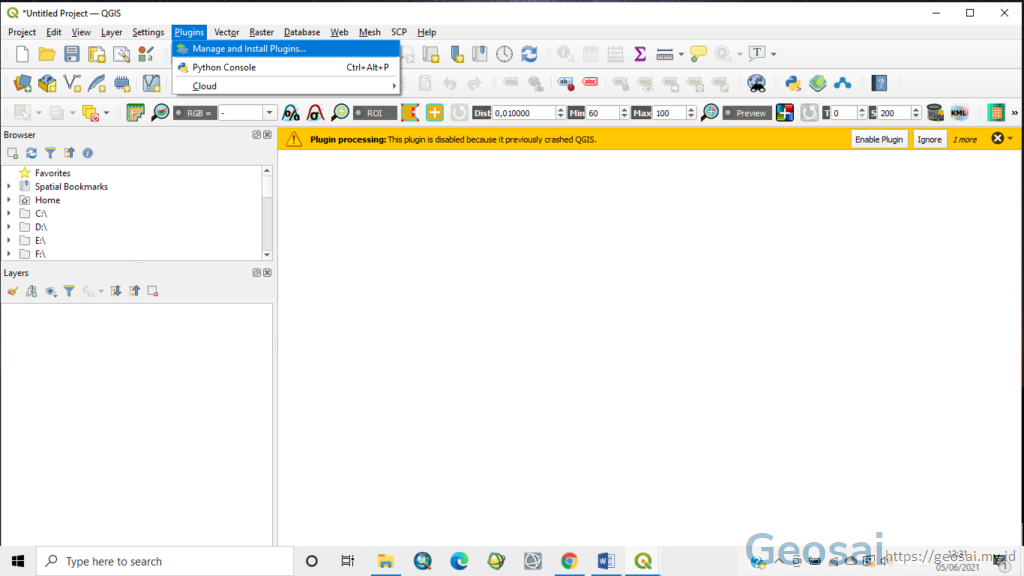Screen dimensions: 1024x576
Task: Open the Vector menu
Action: pos(227,32)
